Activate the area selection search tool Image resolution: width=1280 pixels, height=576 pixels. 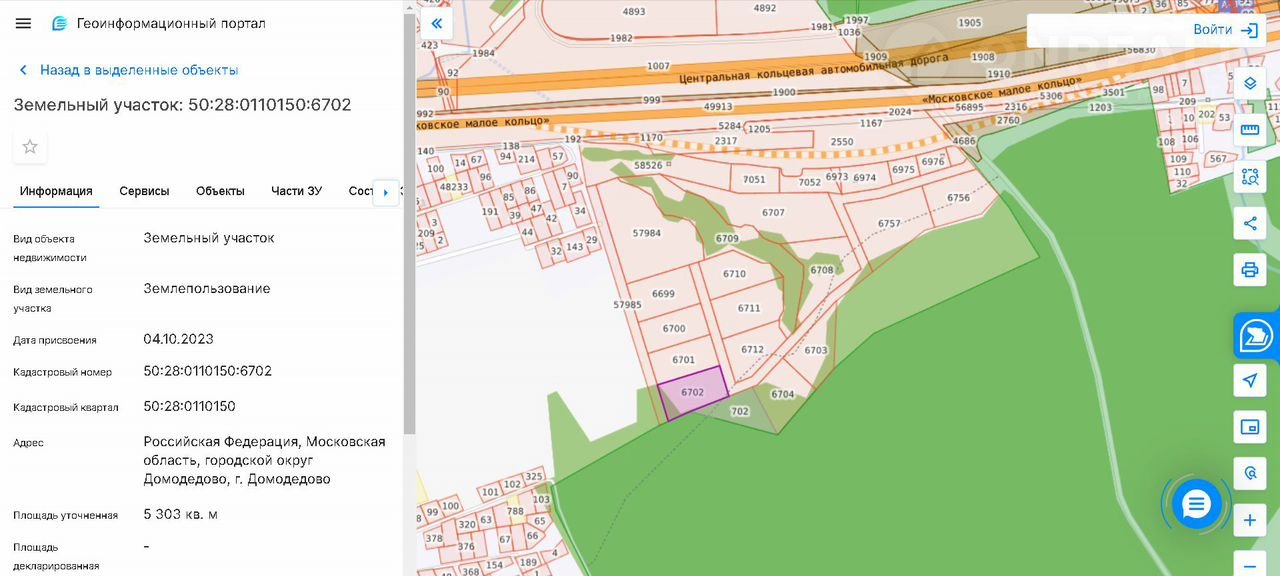tap(1249, 177)
